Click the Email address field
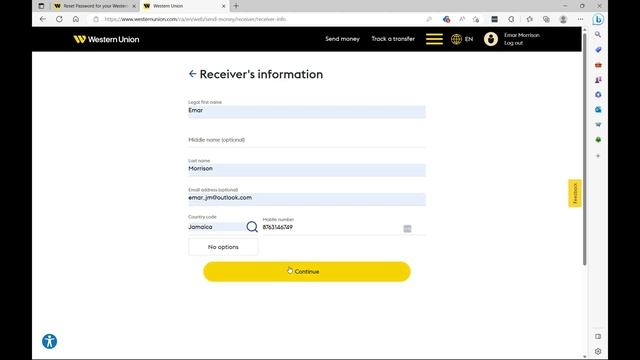The height and width of the screenshot is (360, 640). pos(307,199)
